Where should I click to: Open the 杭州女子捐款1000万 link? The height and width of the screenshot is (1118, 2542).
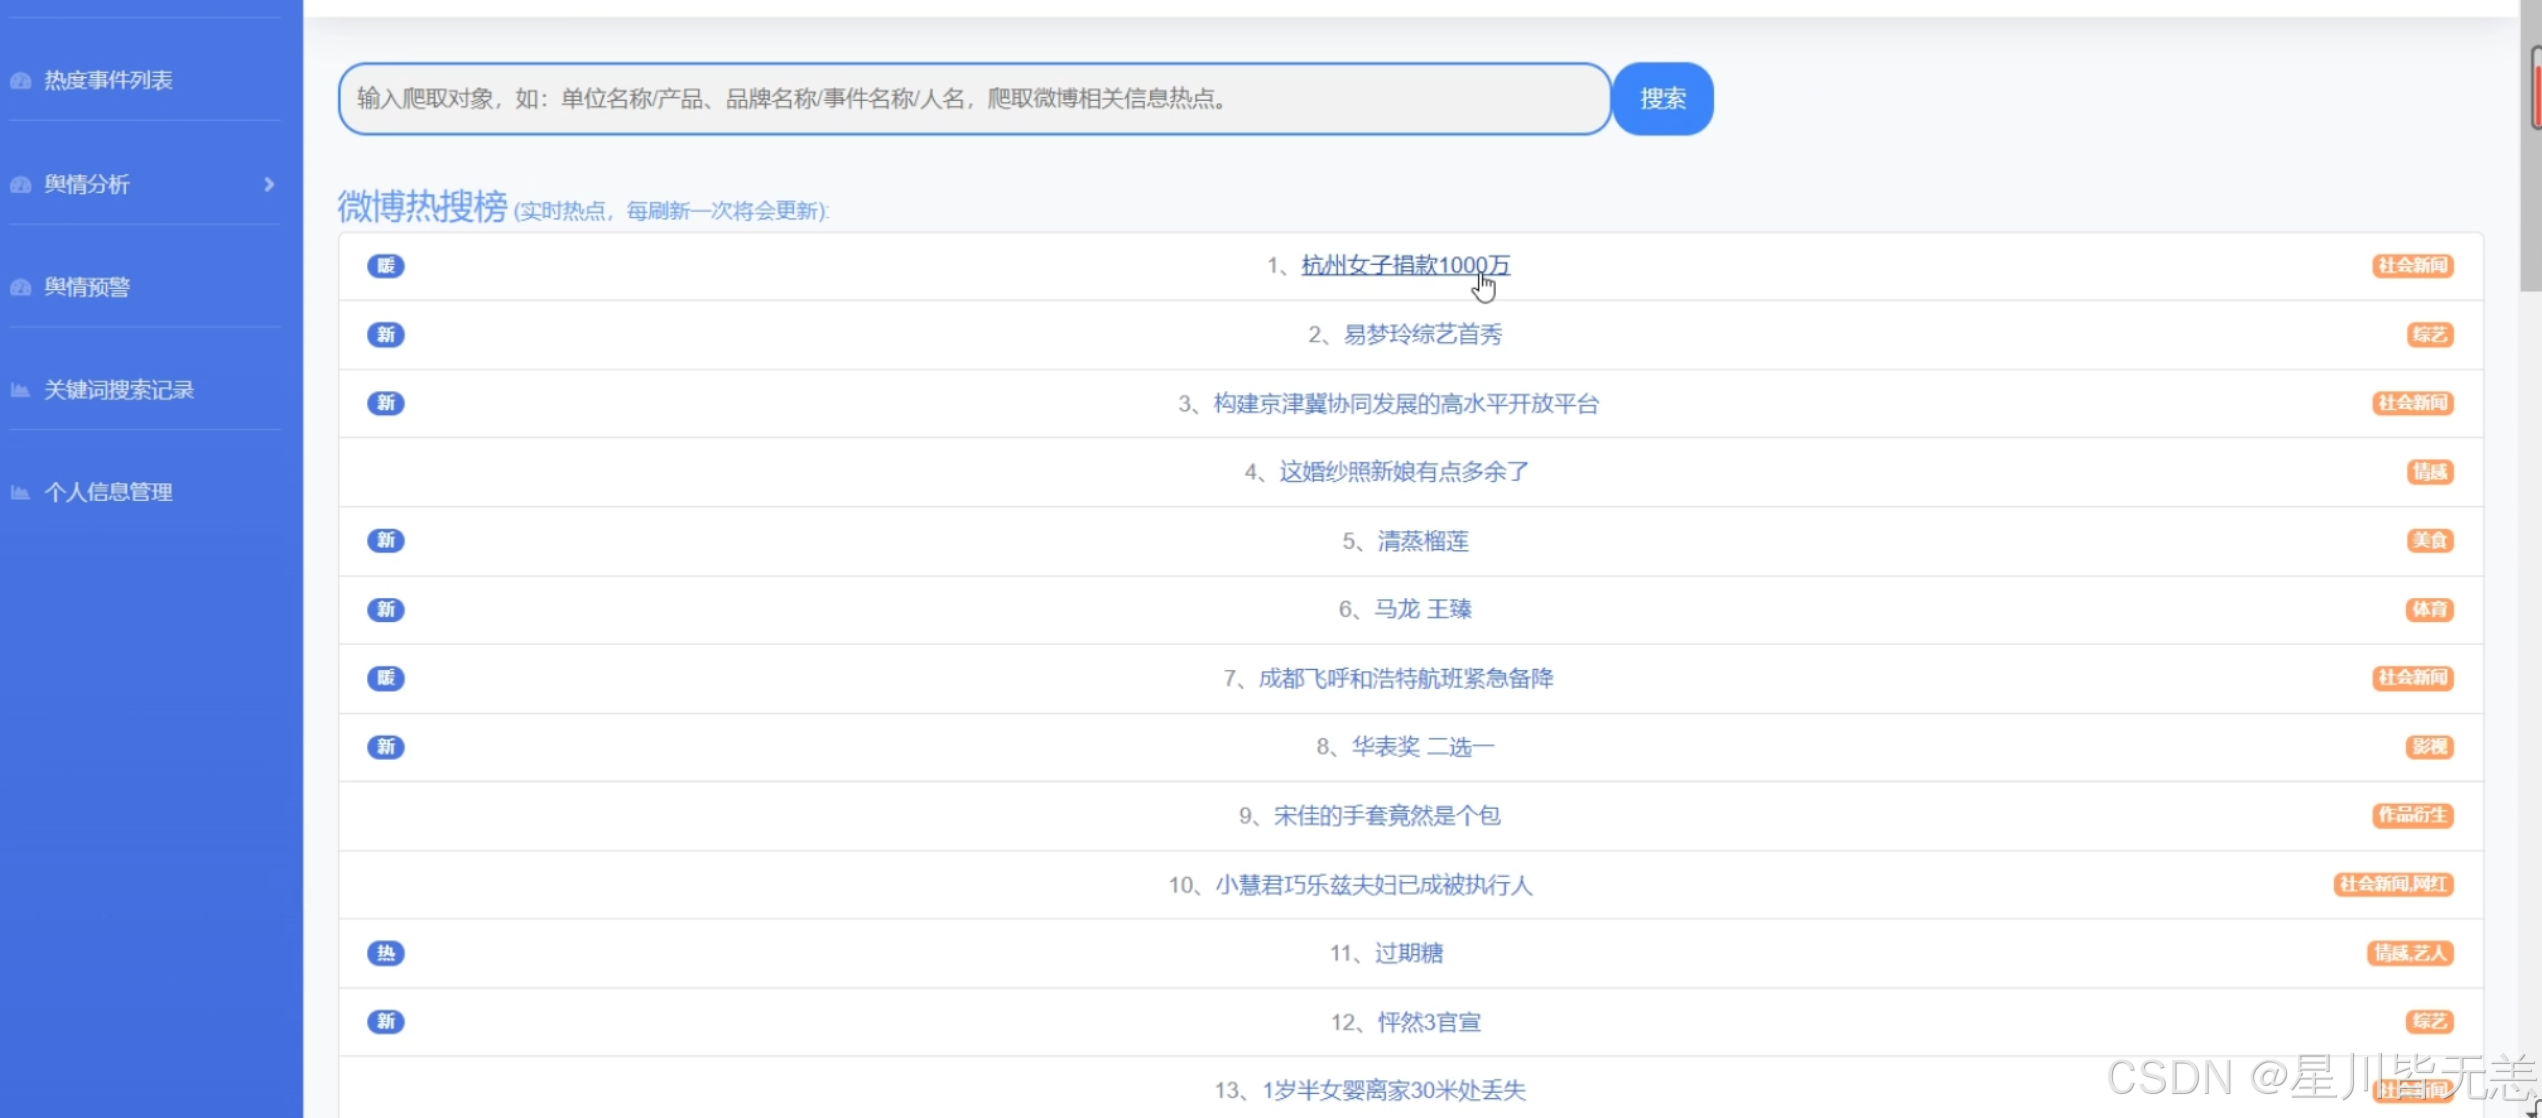pos(1404,266)
